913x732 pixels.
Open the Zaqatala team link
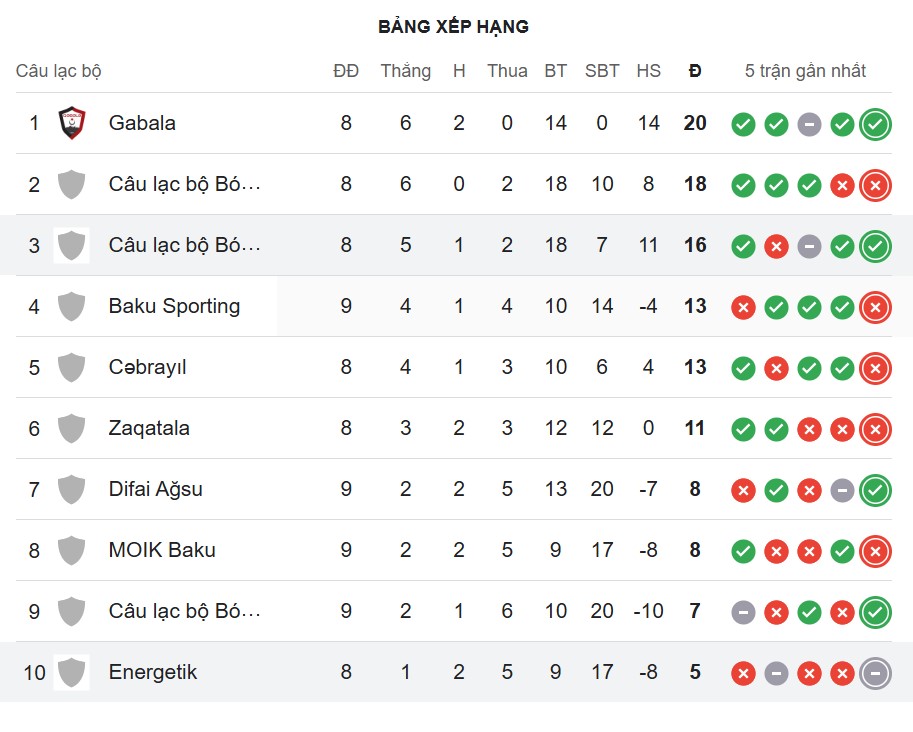pos(149,428)
